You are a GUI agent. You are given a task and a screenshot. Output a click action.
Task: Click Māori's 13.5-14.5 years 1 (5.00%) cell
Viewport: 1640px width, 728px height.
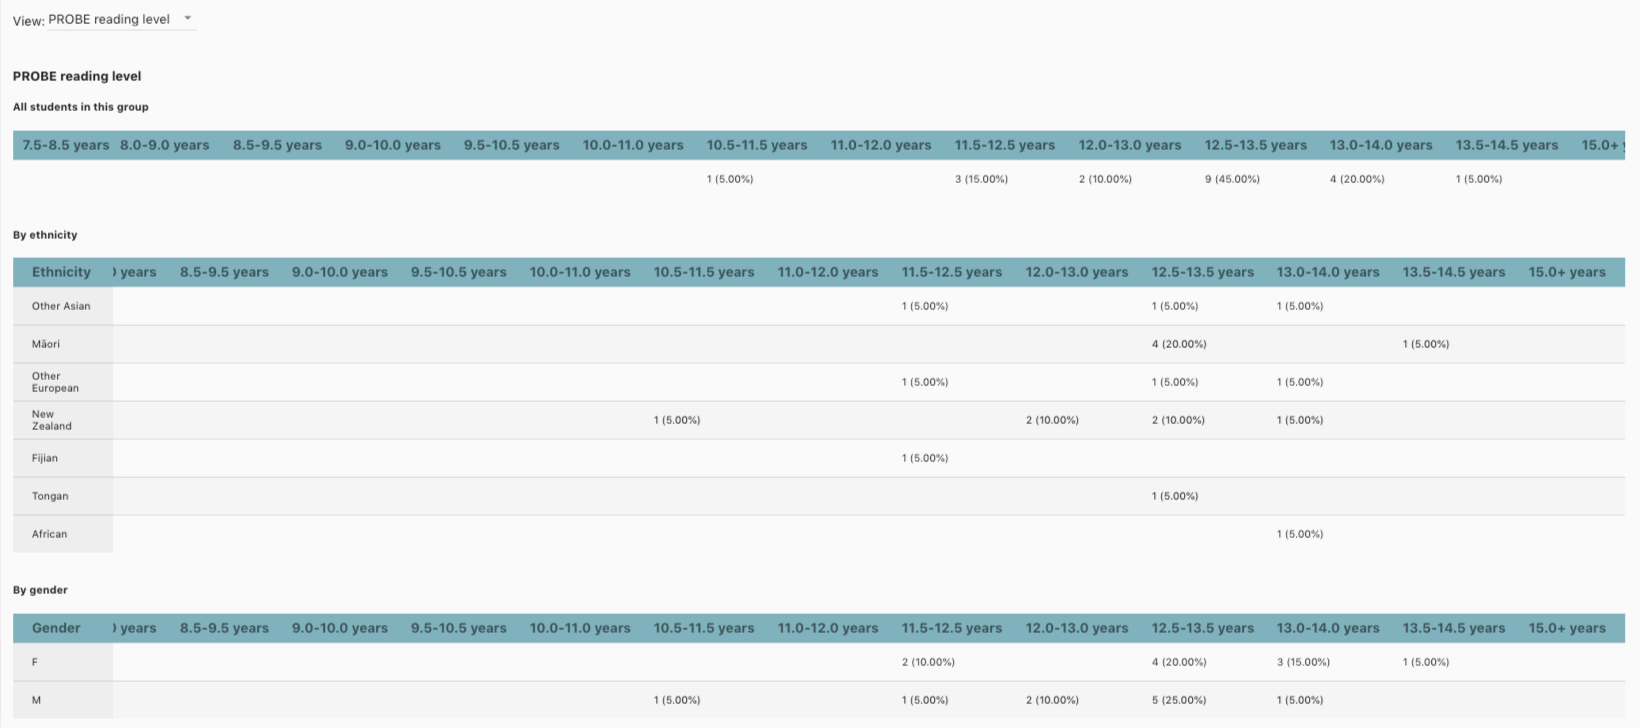click(1425, 344)
